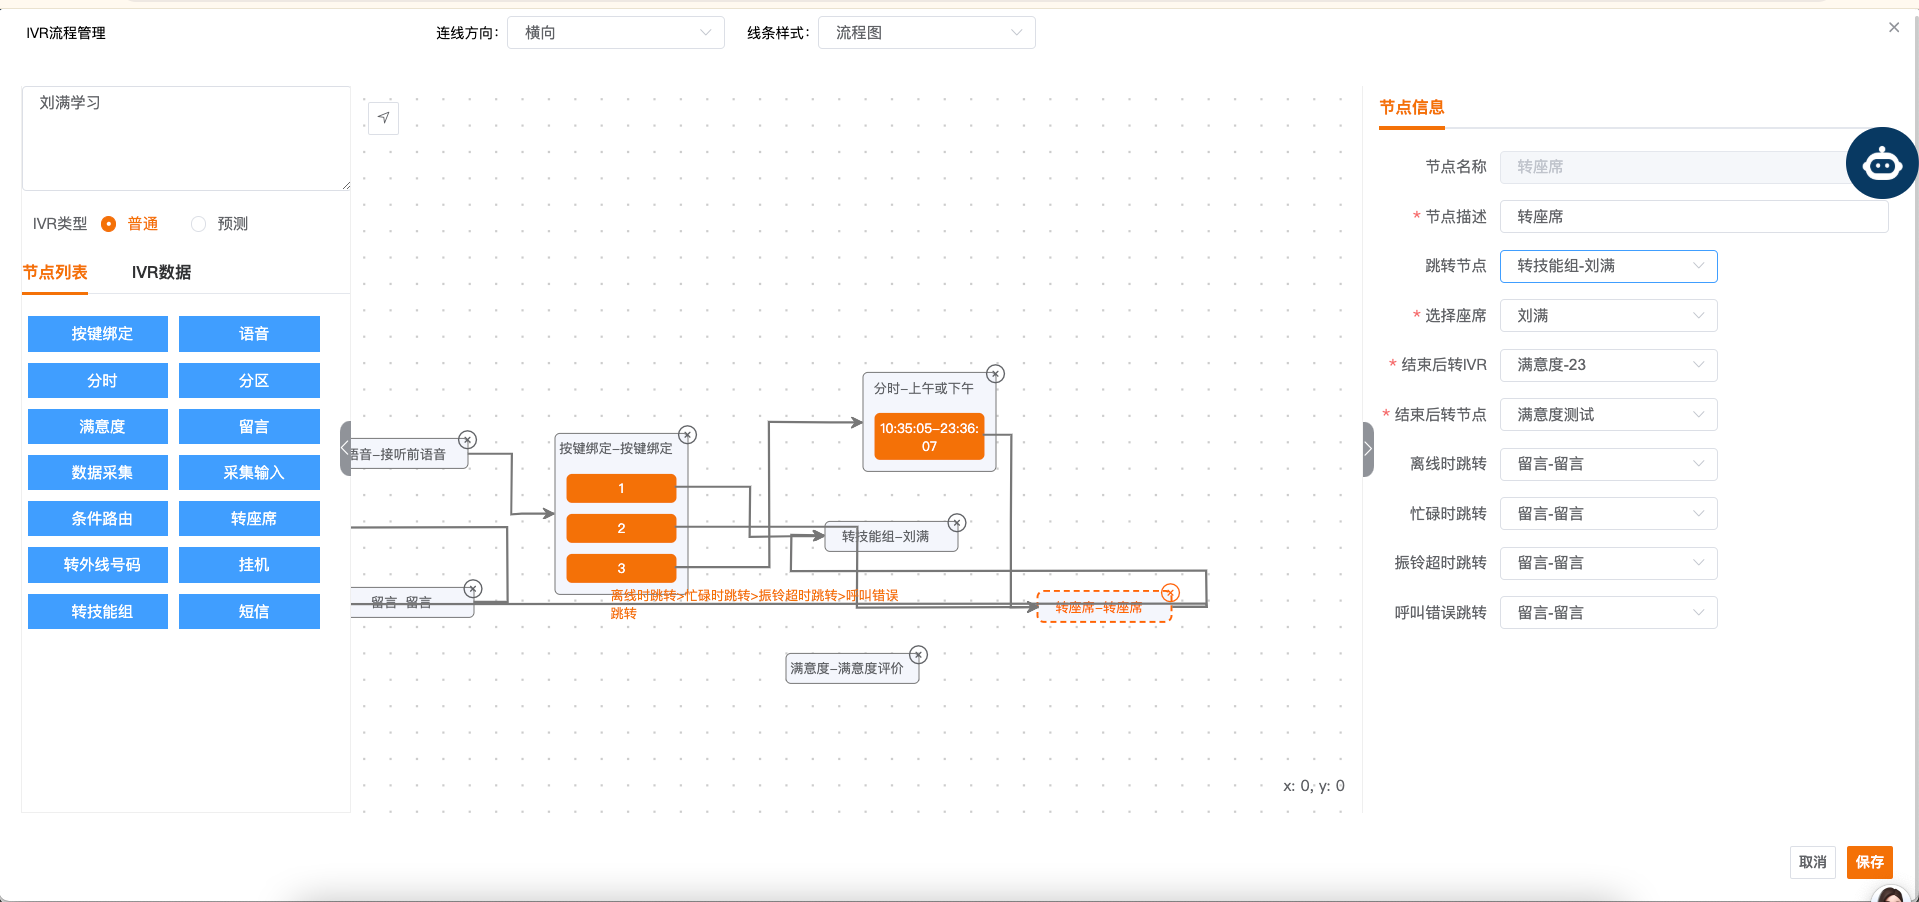Click the orange key 2 block
This screenshot has width=1919, height=902.
pyautogui.click(x=621, y=528)
